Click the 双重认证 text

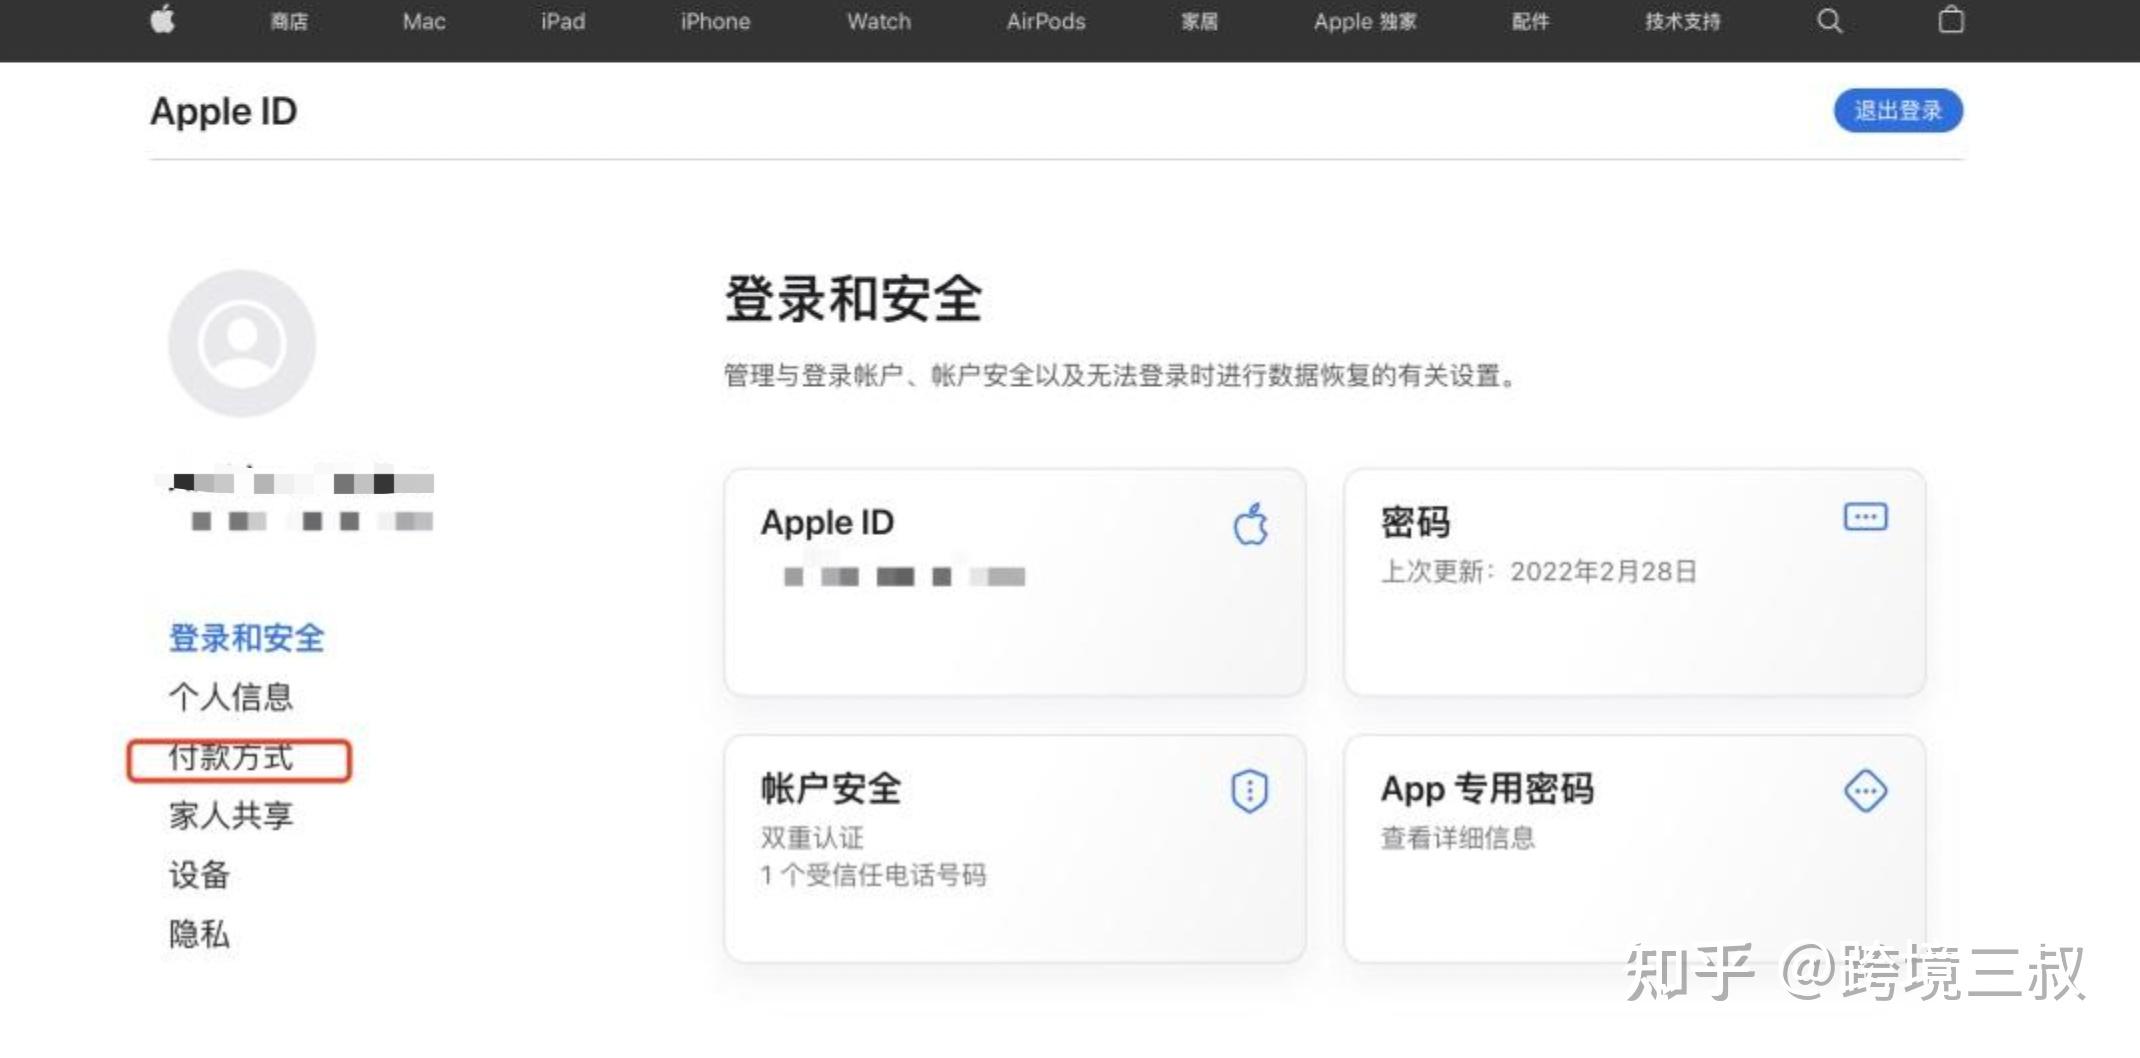pyautogui.click(x=812, y=838)
